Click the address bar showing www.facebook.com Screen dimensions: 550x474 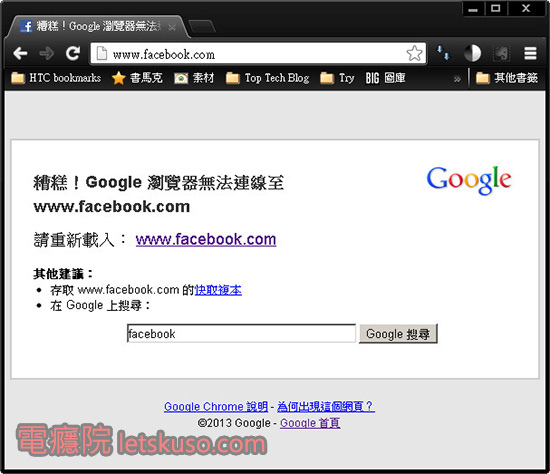pos(258,54)
